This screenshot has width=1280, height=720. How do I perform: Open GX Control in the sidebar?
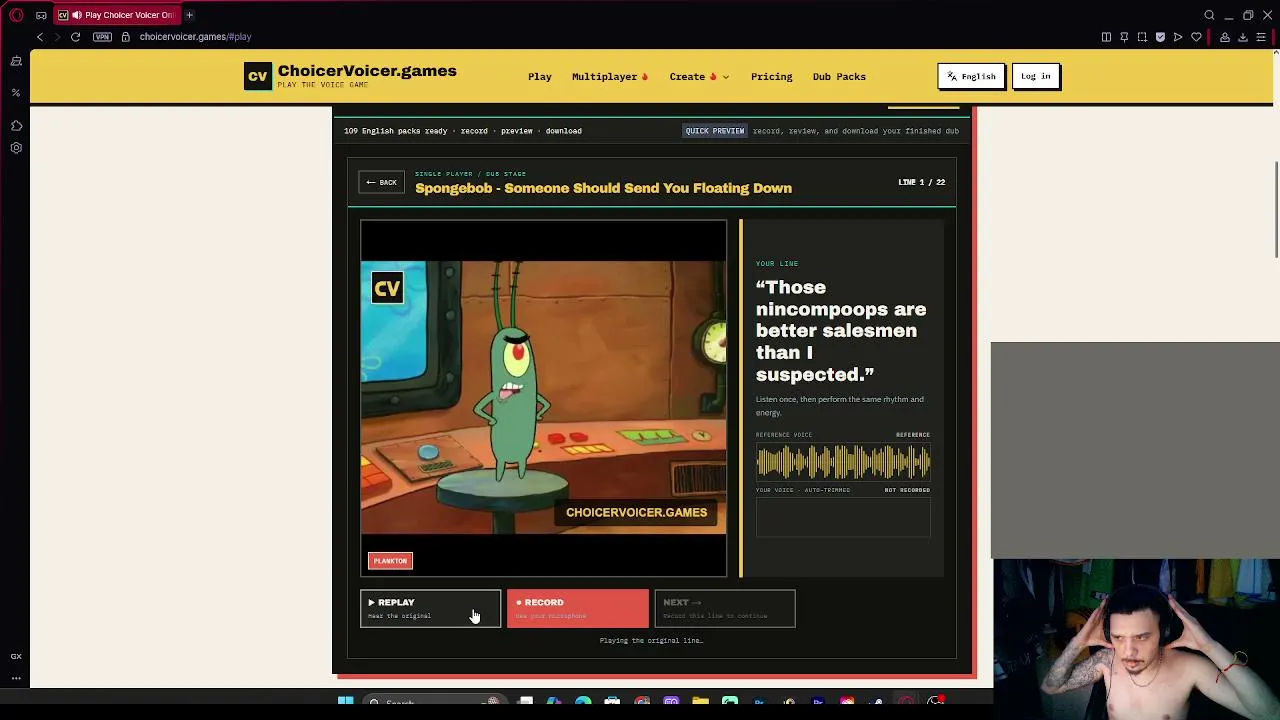[x=16, y=62]
